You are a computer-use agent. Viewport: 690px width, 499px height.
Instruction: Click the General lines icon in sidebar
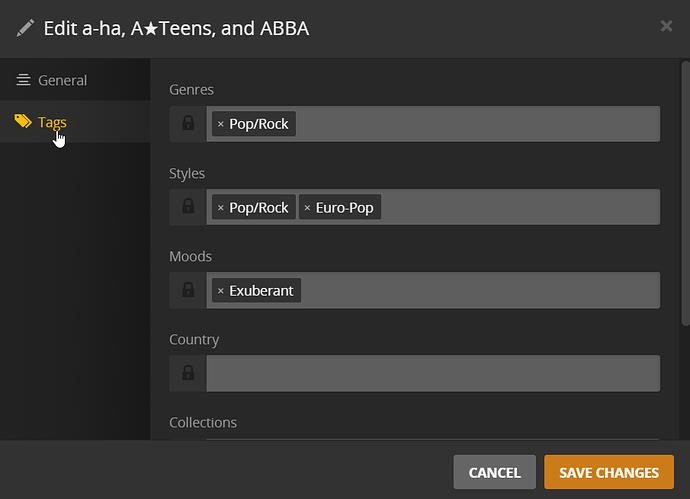click(x=23, y=80)
